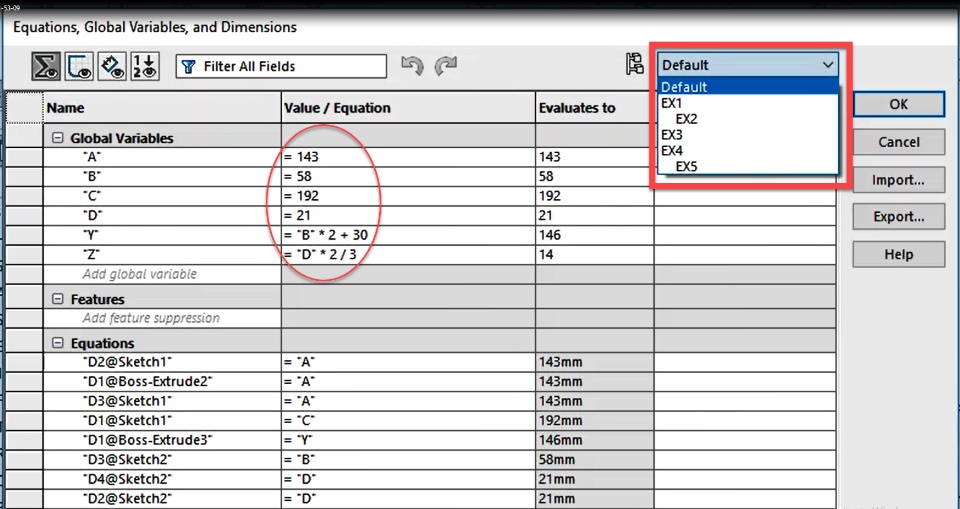The width and height of the screenshot is (960, 509).
Task: Click the = "D" * 2 / 3 equation
Action: pos(408,255)
